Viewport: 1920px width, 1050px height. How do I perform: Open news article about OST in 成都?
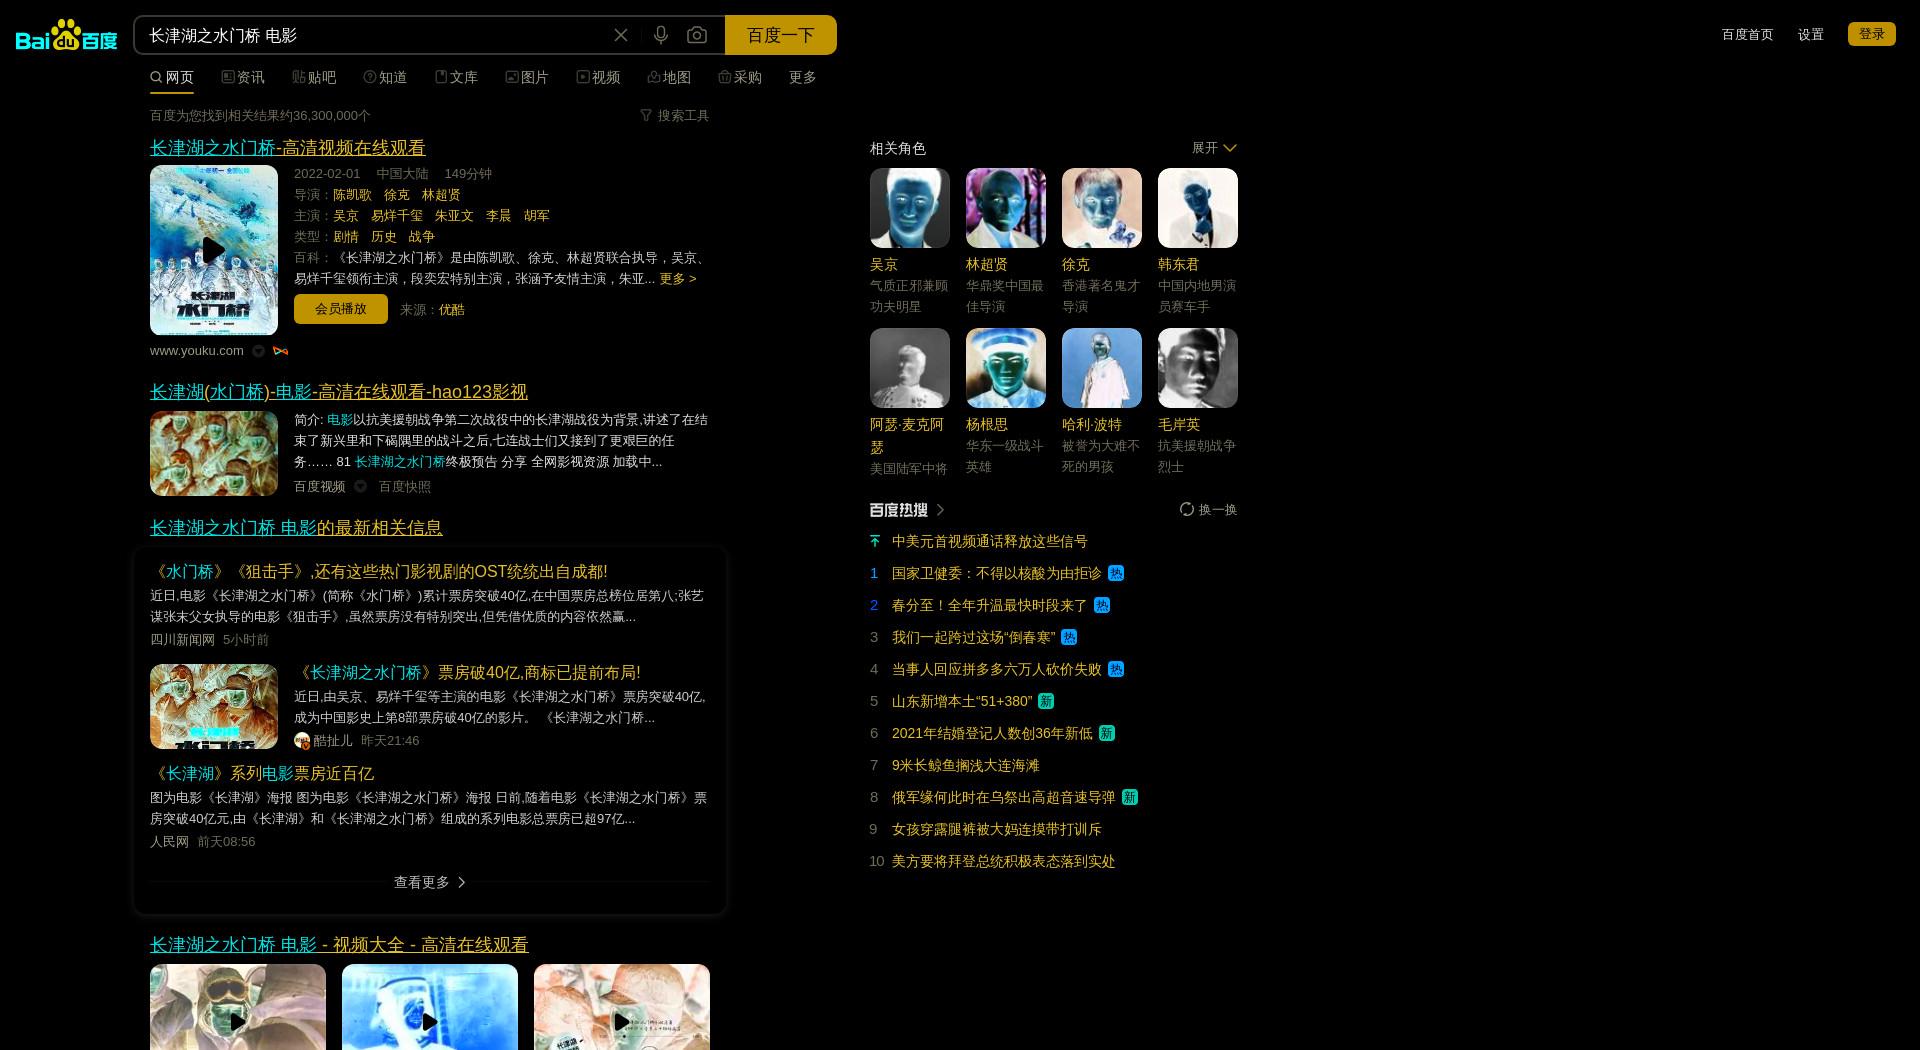click(x=379, y=571)
